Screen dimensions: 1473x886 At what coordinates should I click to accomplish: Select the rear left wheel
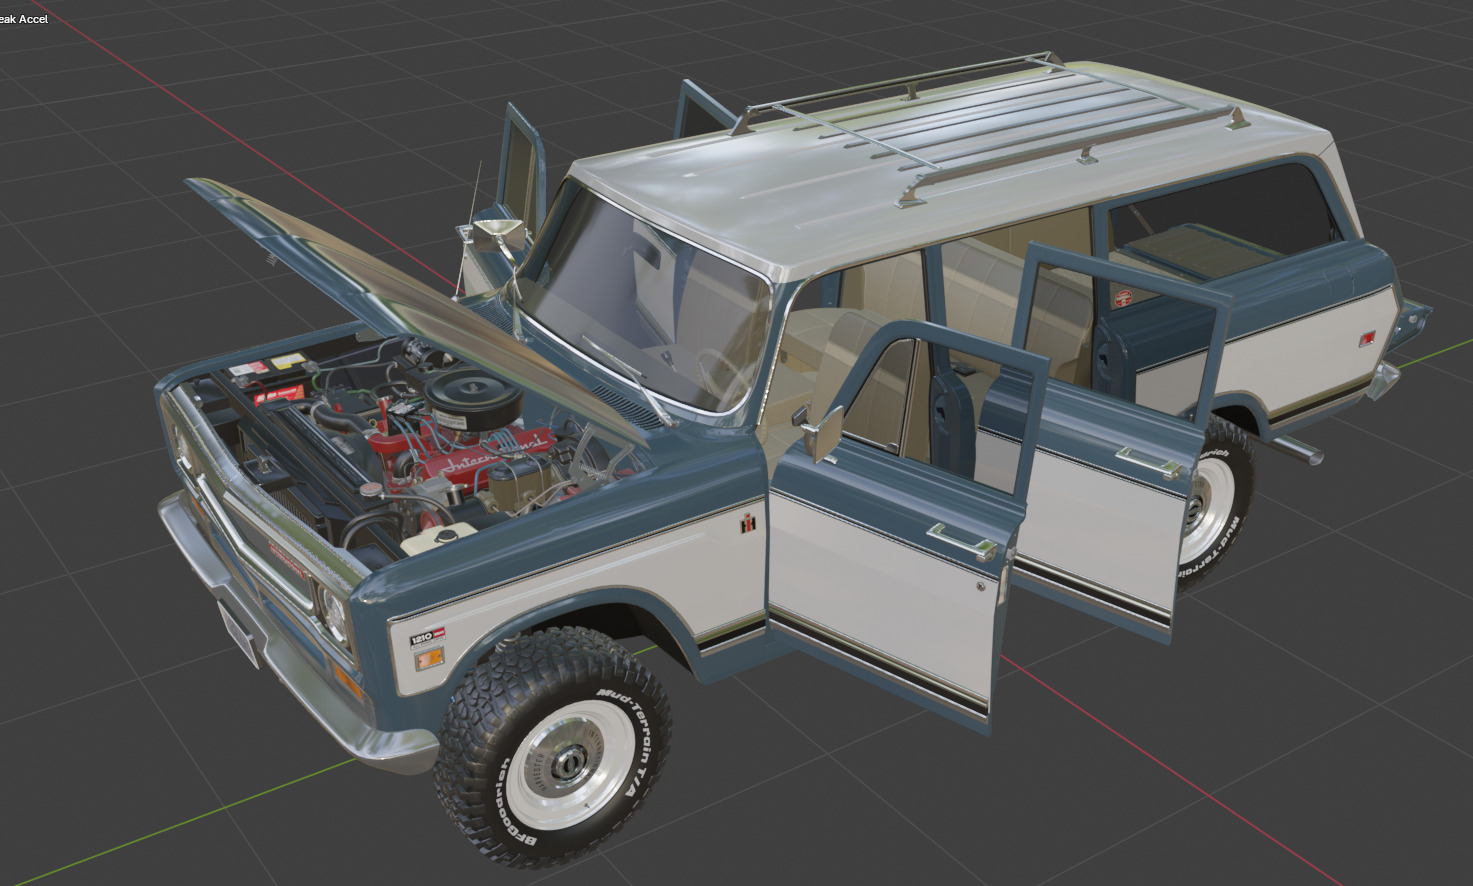[1215, 500]
